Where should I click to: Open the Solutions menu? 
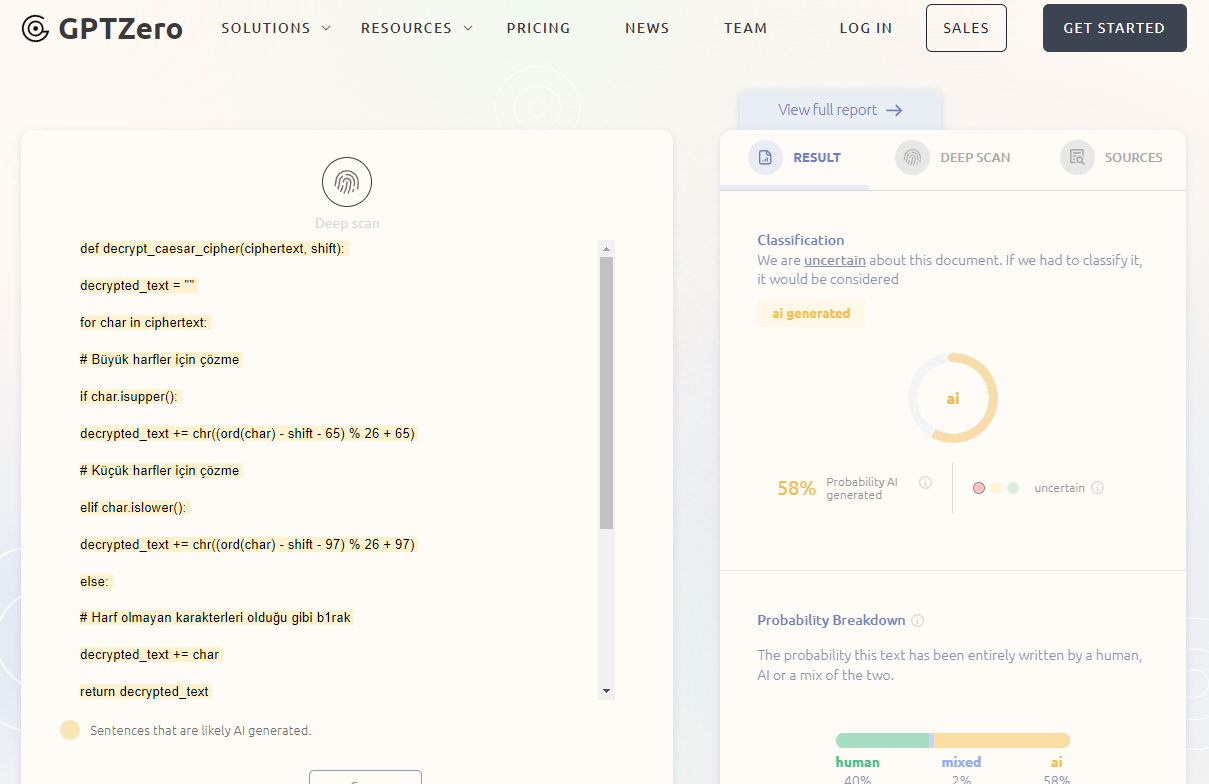[275, 28]
